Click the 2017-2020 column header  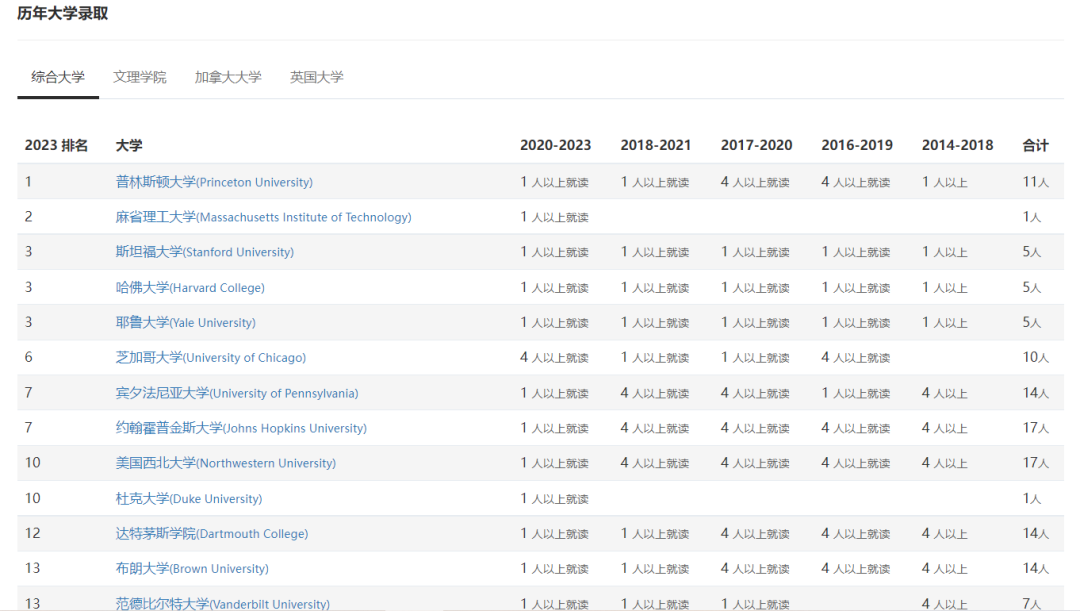pos(756,145)
